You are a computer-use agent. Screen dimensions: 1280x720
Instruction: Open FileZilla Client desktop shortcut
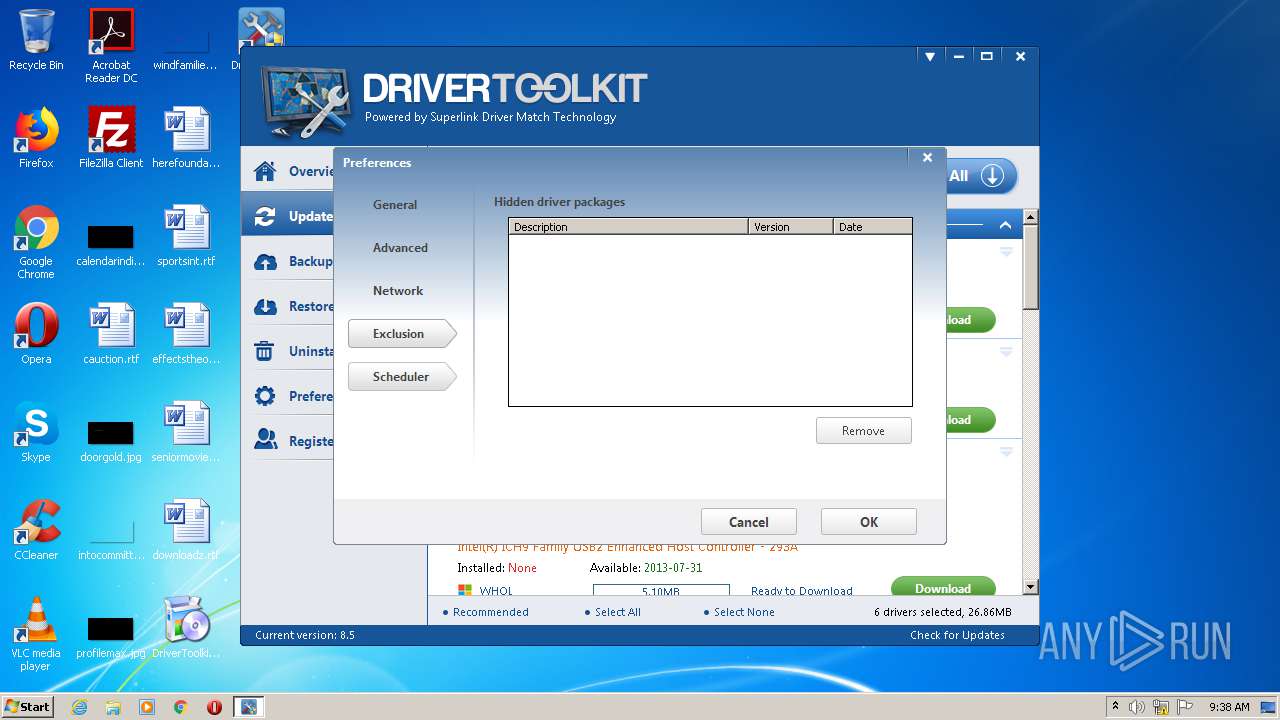pos(111,138)
